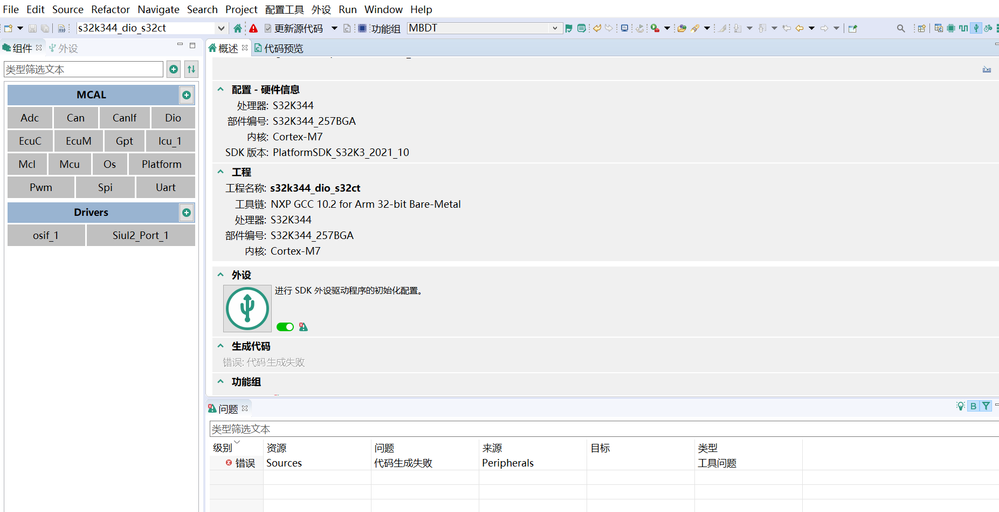Click the toolbar search magnifier icon
999x512 pixels.
(x=901, y=28)
